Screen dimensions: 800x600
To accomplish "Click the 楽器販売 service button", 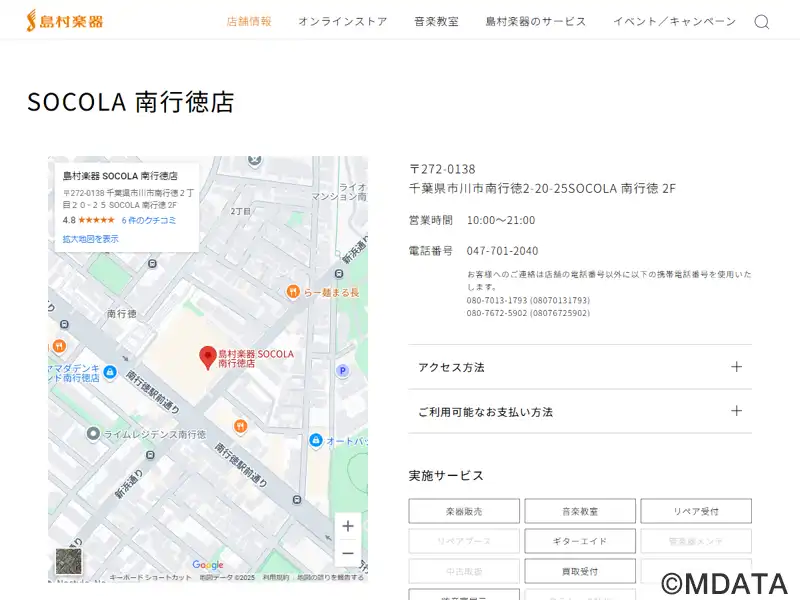I will [464, 511].
